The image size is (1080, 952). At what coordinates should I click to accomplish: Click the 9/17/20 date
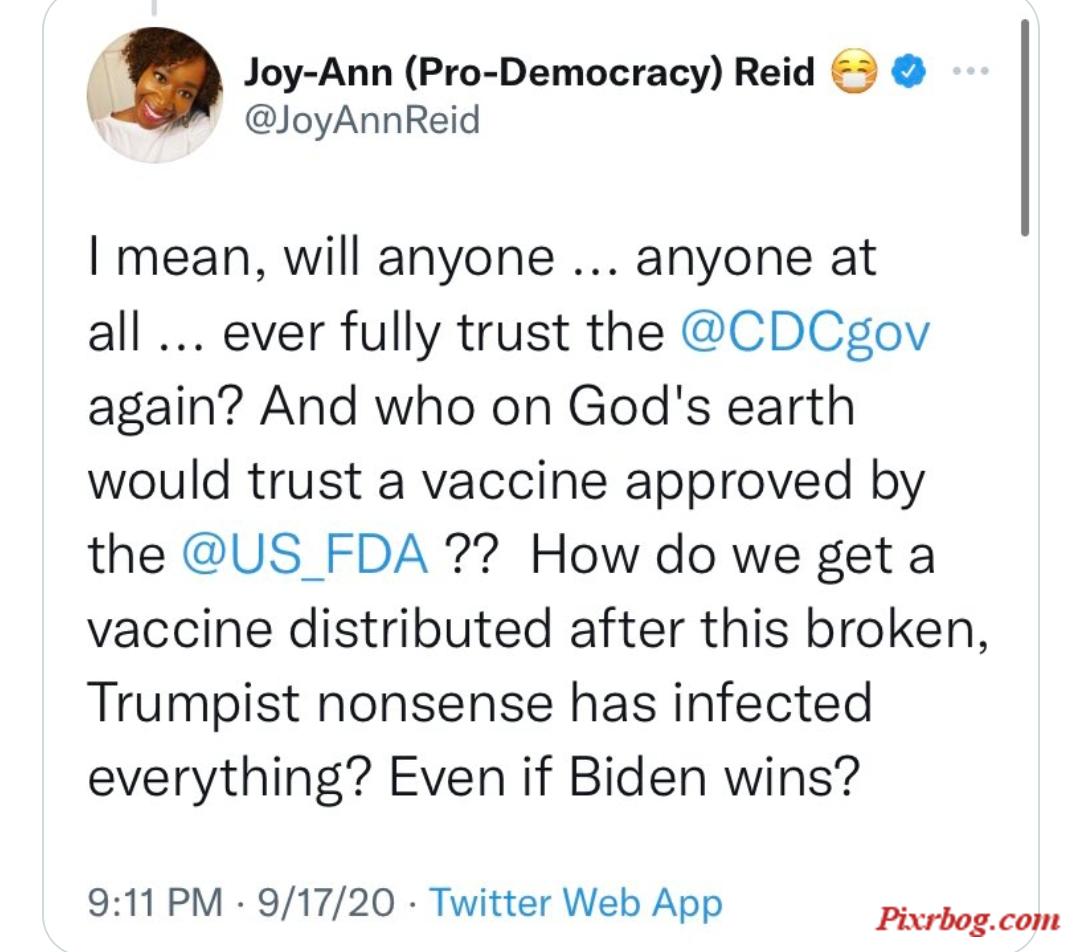pyautogui.click(x=326, y=902)
